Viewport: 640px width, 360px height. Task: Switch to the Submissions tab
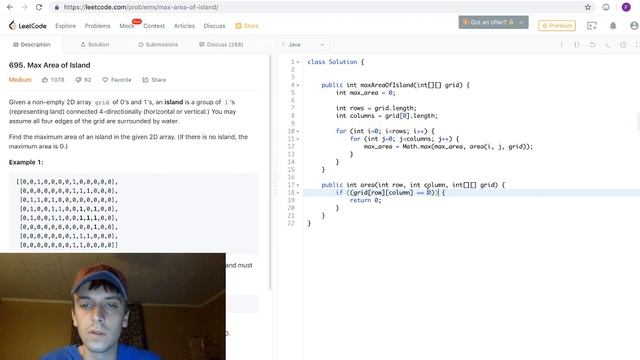(158, 44)
